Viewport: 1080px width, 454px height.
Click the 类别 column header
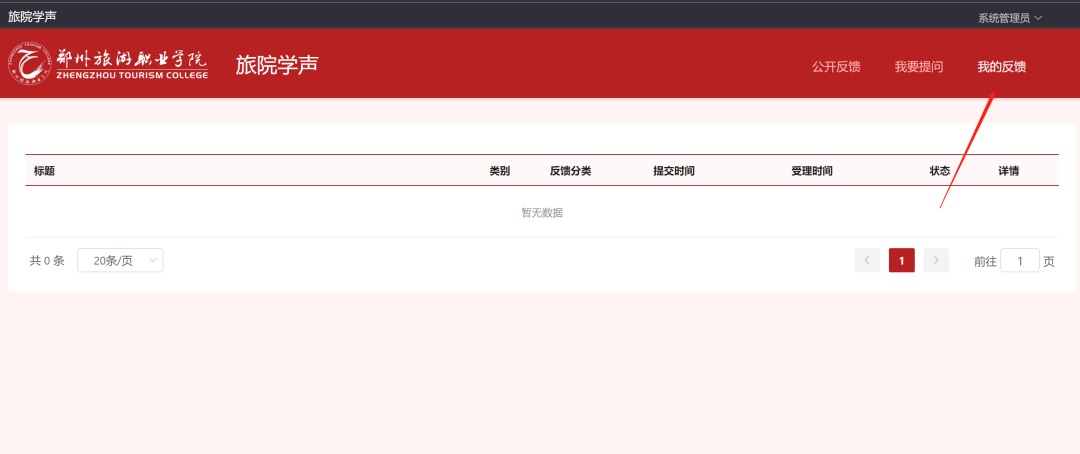click(x=499, y=171)
